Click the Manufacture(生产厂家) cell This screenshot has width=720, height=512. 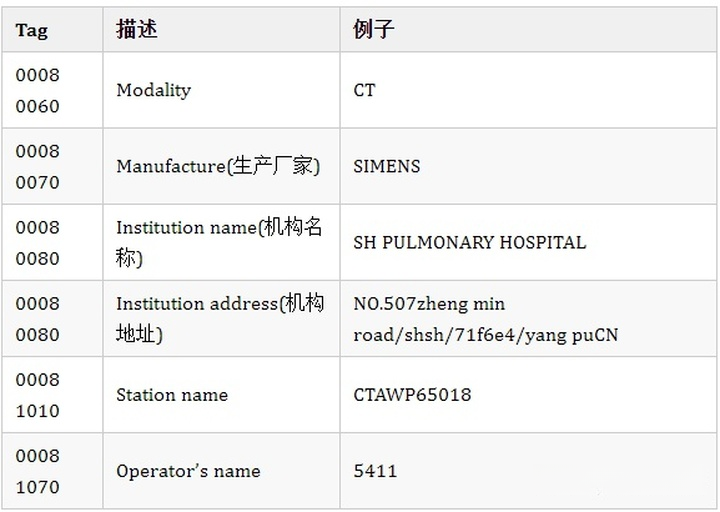(218, 166)
